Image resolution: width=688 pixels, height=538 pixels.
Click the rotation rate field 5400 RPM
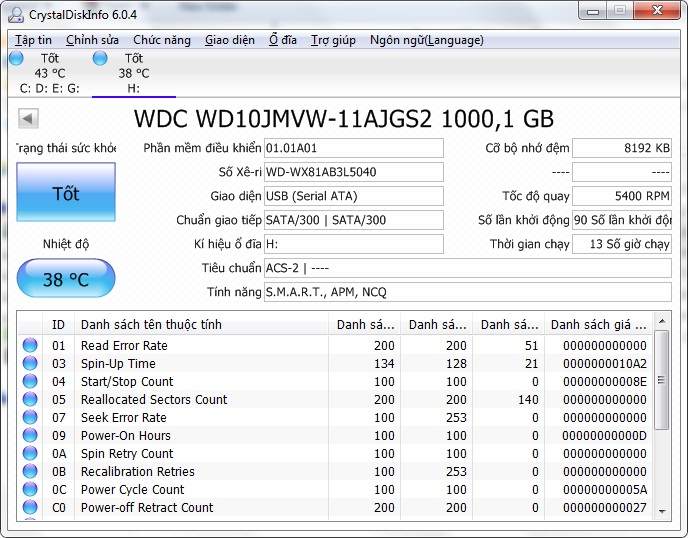(622, 196)
